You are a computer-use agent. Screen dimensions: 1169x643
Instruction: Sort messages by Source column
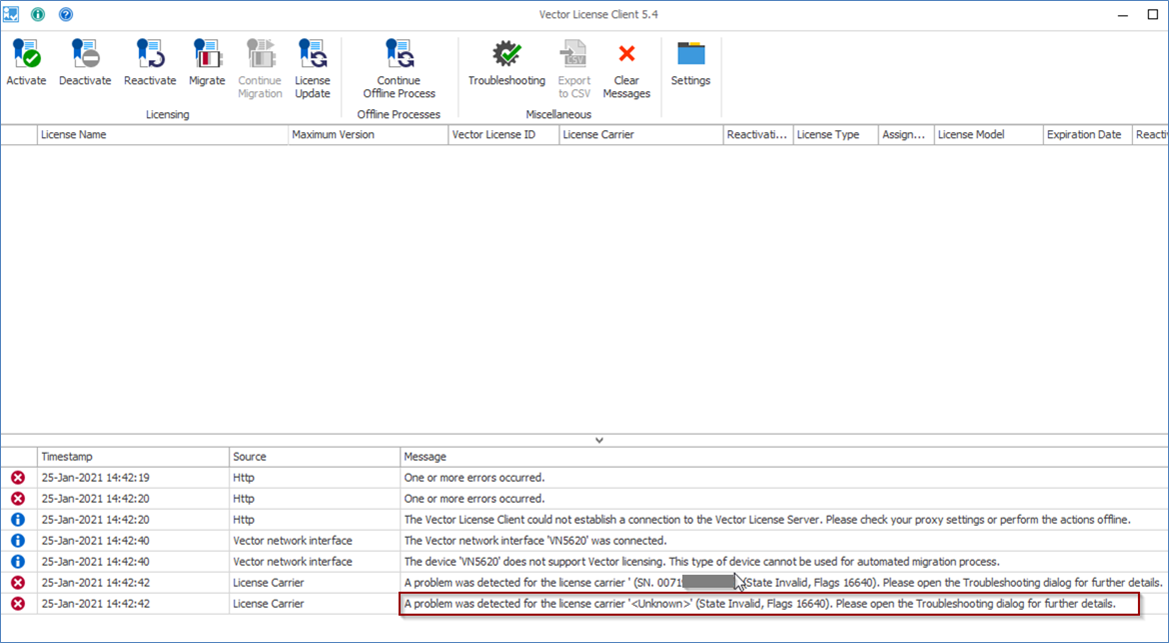click(x=313, y=457)
